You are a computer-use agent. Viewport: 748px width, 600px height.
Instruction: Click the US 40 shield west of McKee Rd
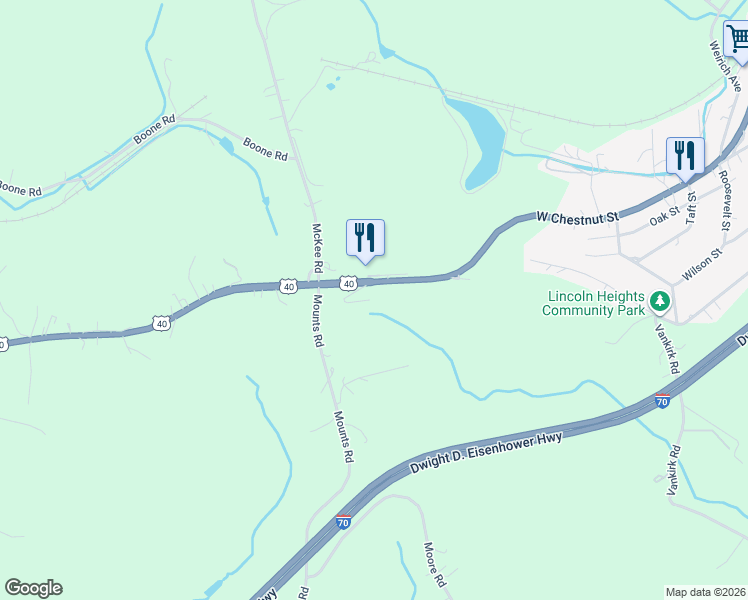(x=289, y=287)
